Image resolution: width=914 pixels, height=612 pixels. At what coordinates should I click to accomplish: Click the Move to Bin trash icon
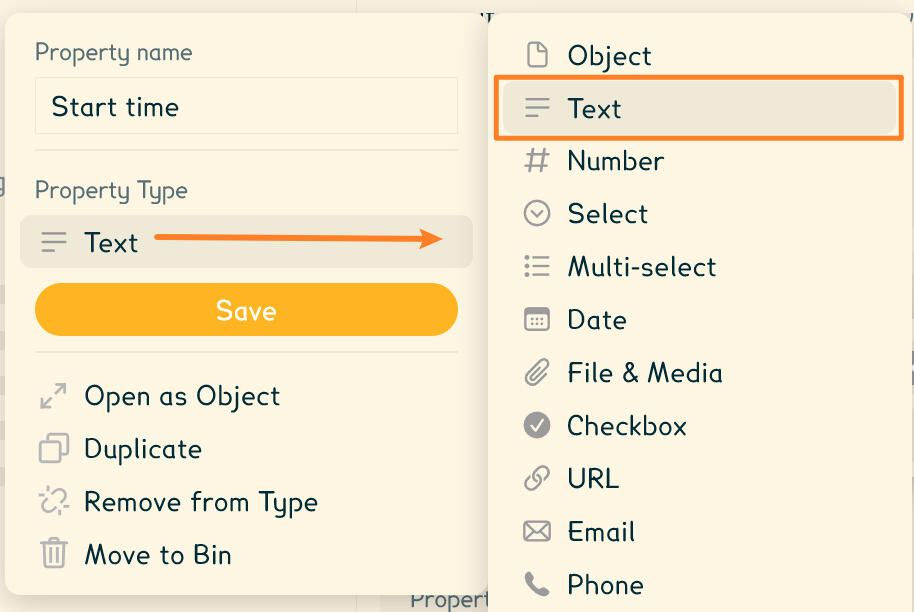point(52,555)
